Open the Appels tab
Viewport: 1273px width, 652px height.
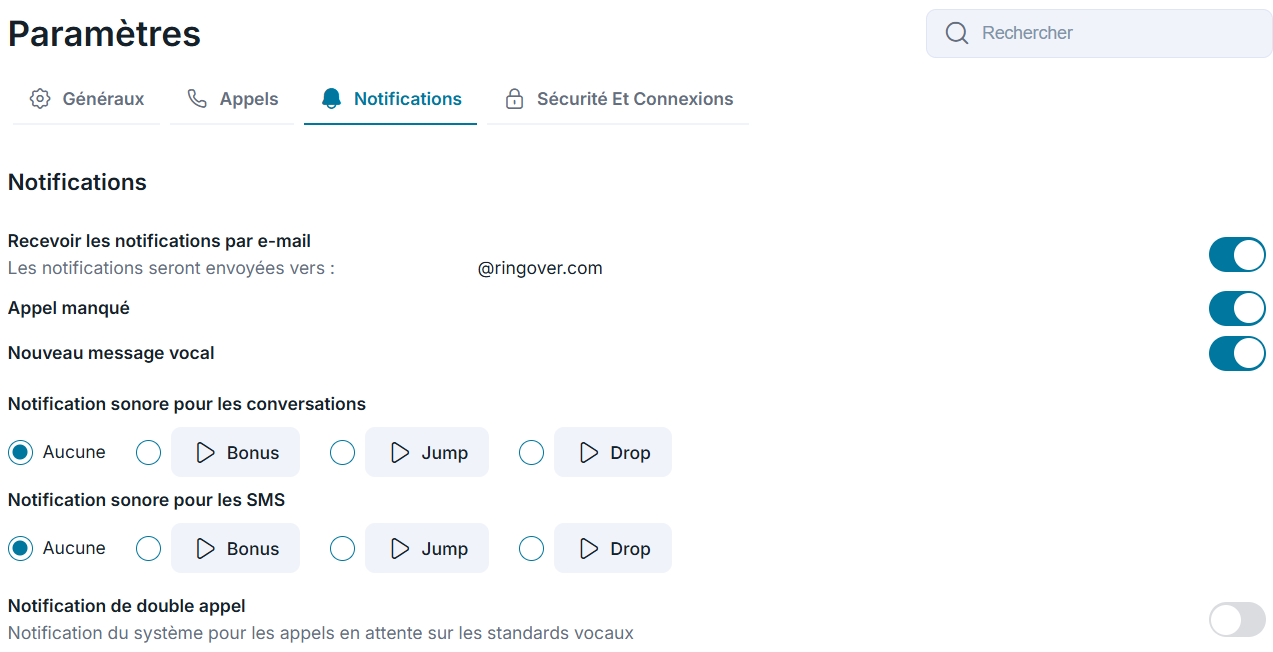(232, 99)
